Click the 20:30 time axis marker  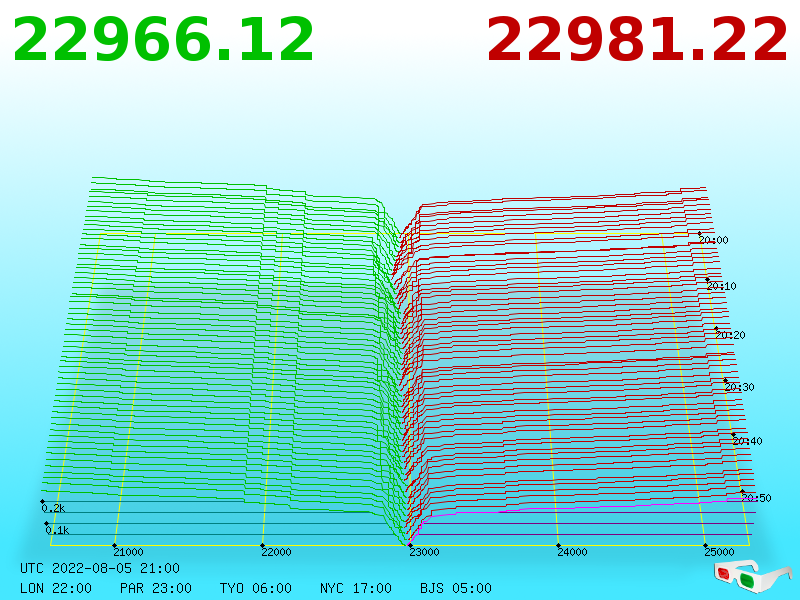[739, 387]
